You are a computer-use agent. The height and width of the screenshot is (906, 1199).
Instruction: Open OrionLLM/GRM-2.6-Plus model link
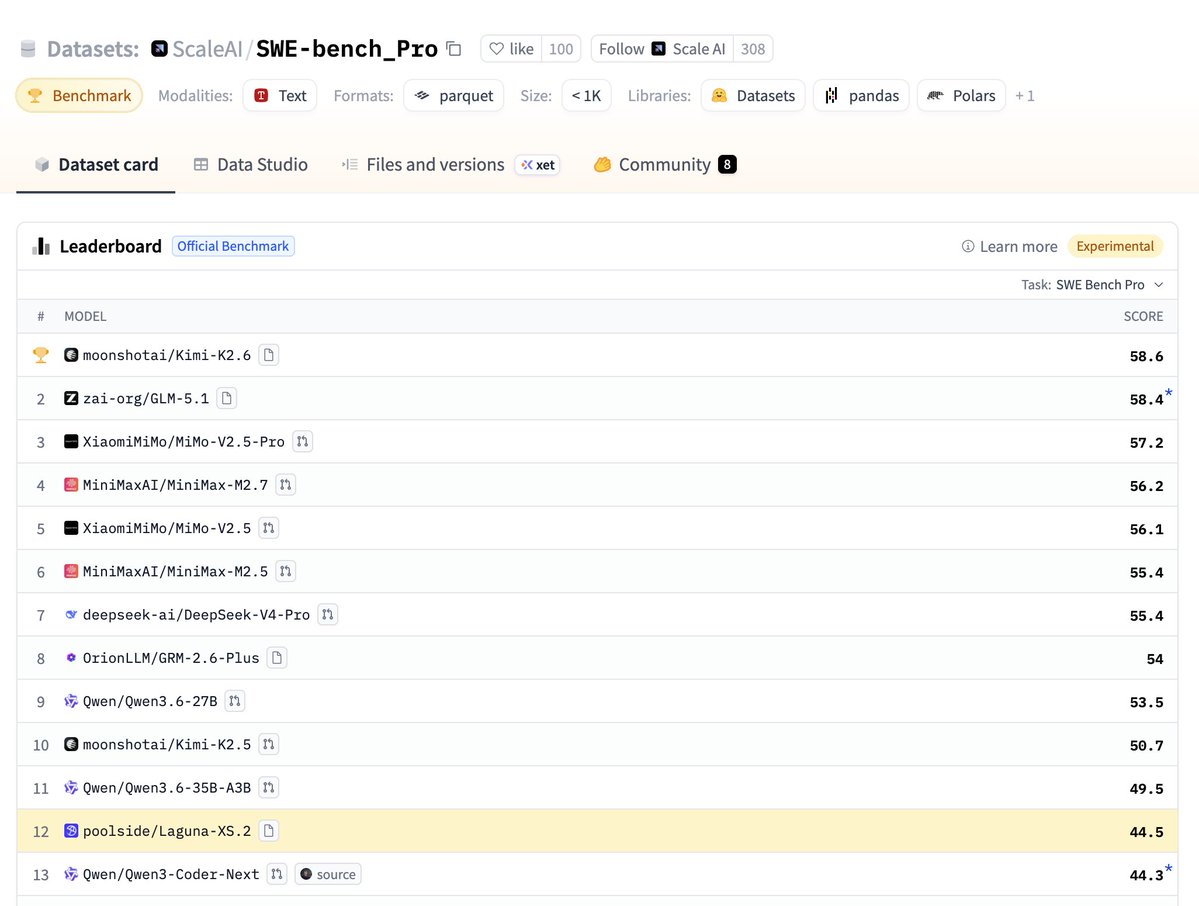pos(171,658)
